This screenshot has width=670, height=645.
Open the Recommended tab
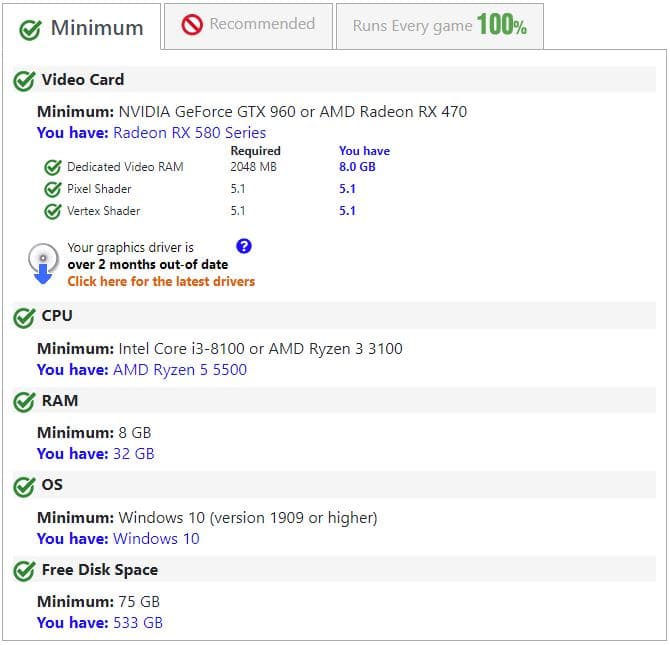tap(248, 26)
